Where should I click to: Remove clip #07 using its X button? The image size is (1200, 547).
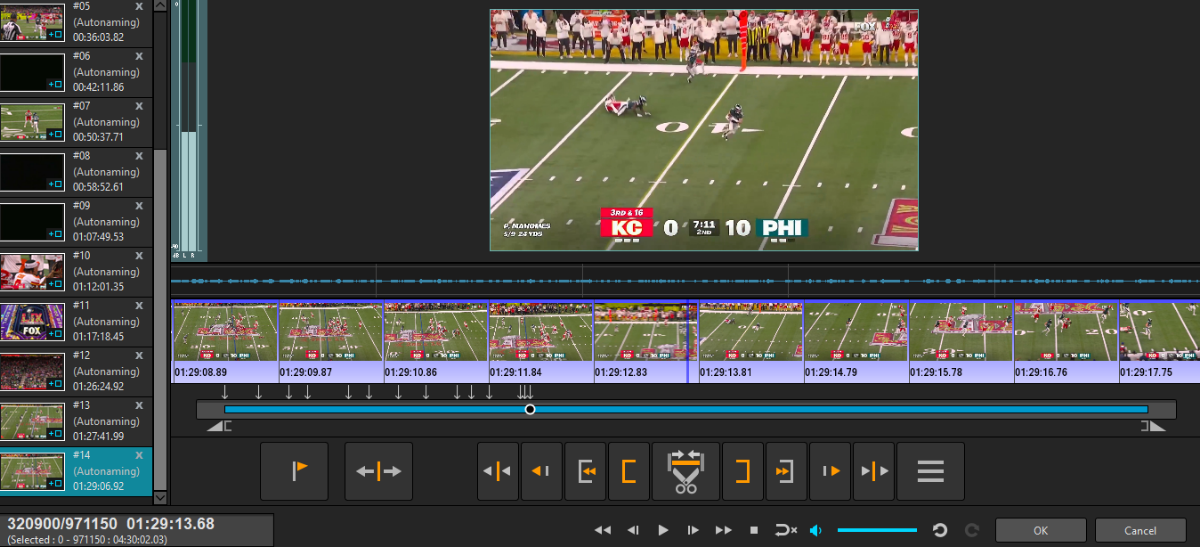pos(139,106)
